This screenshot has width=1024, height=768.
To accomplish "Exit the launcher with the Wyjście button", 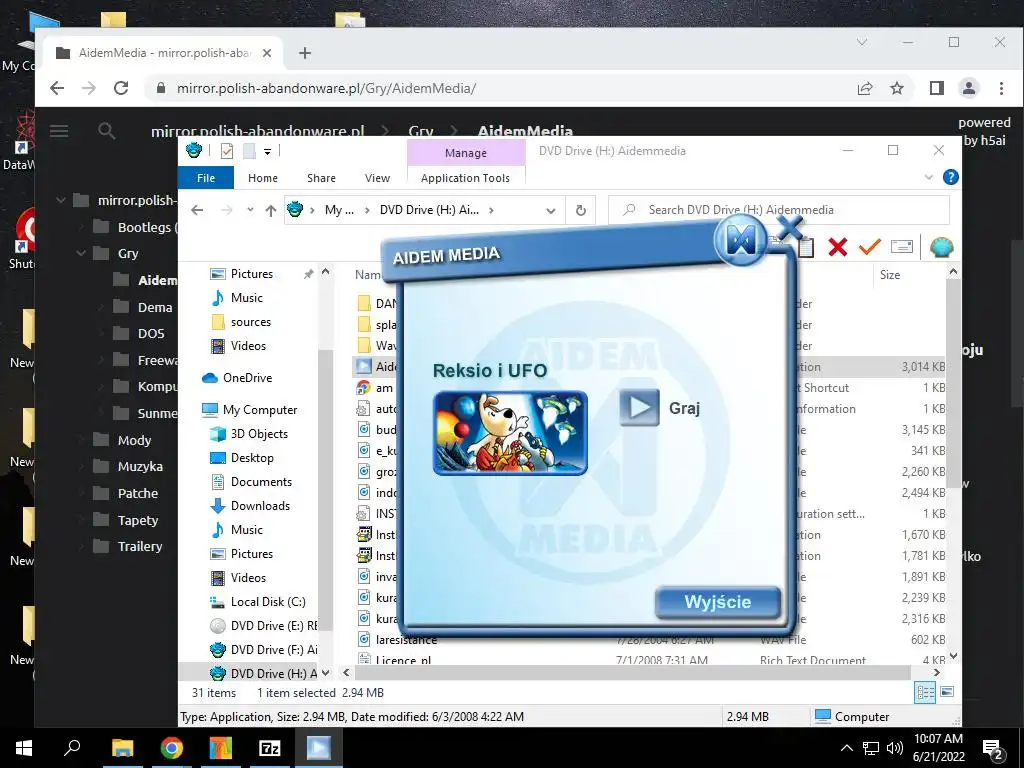I will tap(717, 602).
